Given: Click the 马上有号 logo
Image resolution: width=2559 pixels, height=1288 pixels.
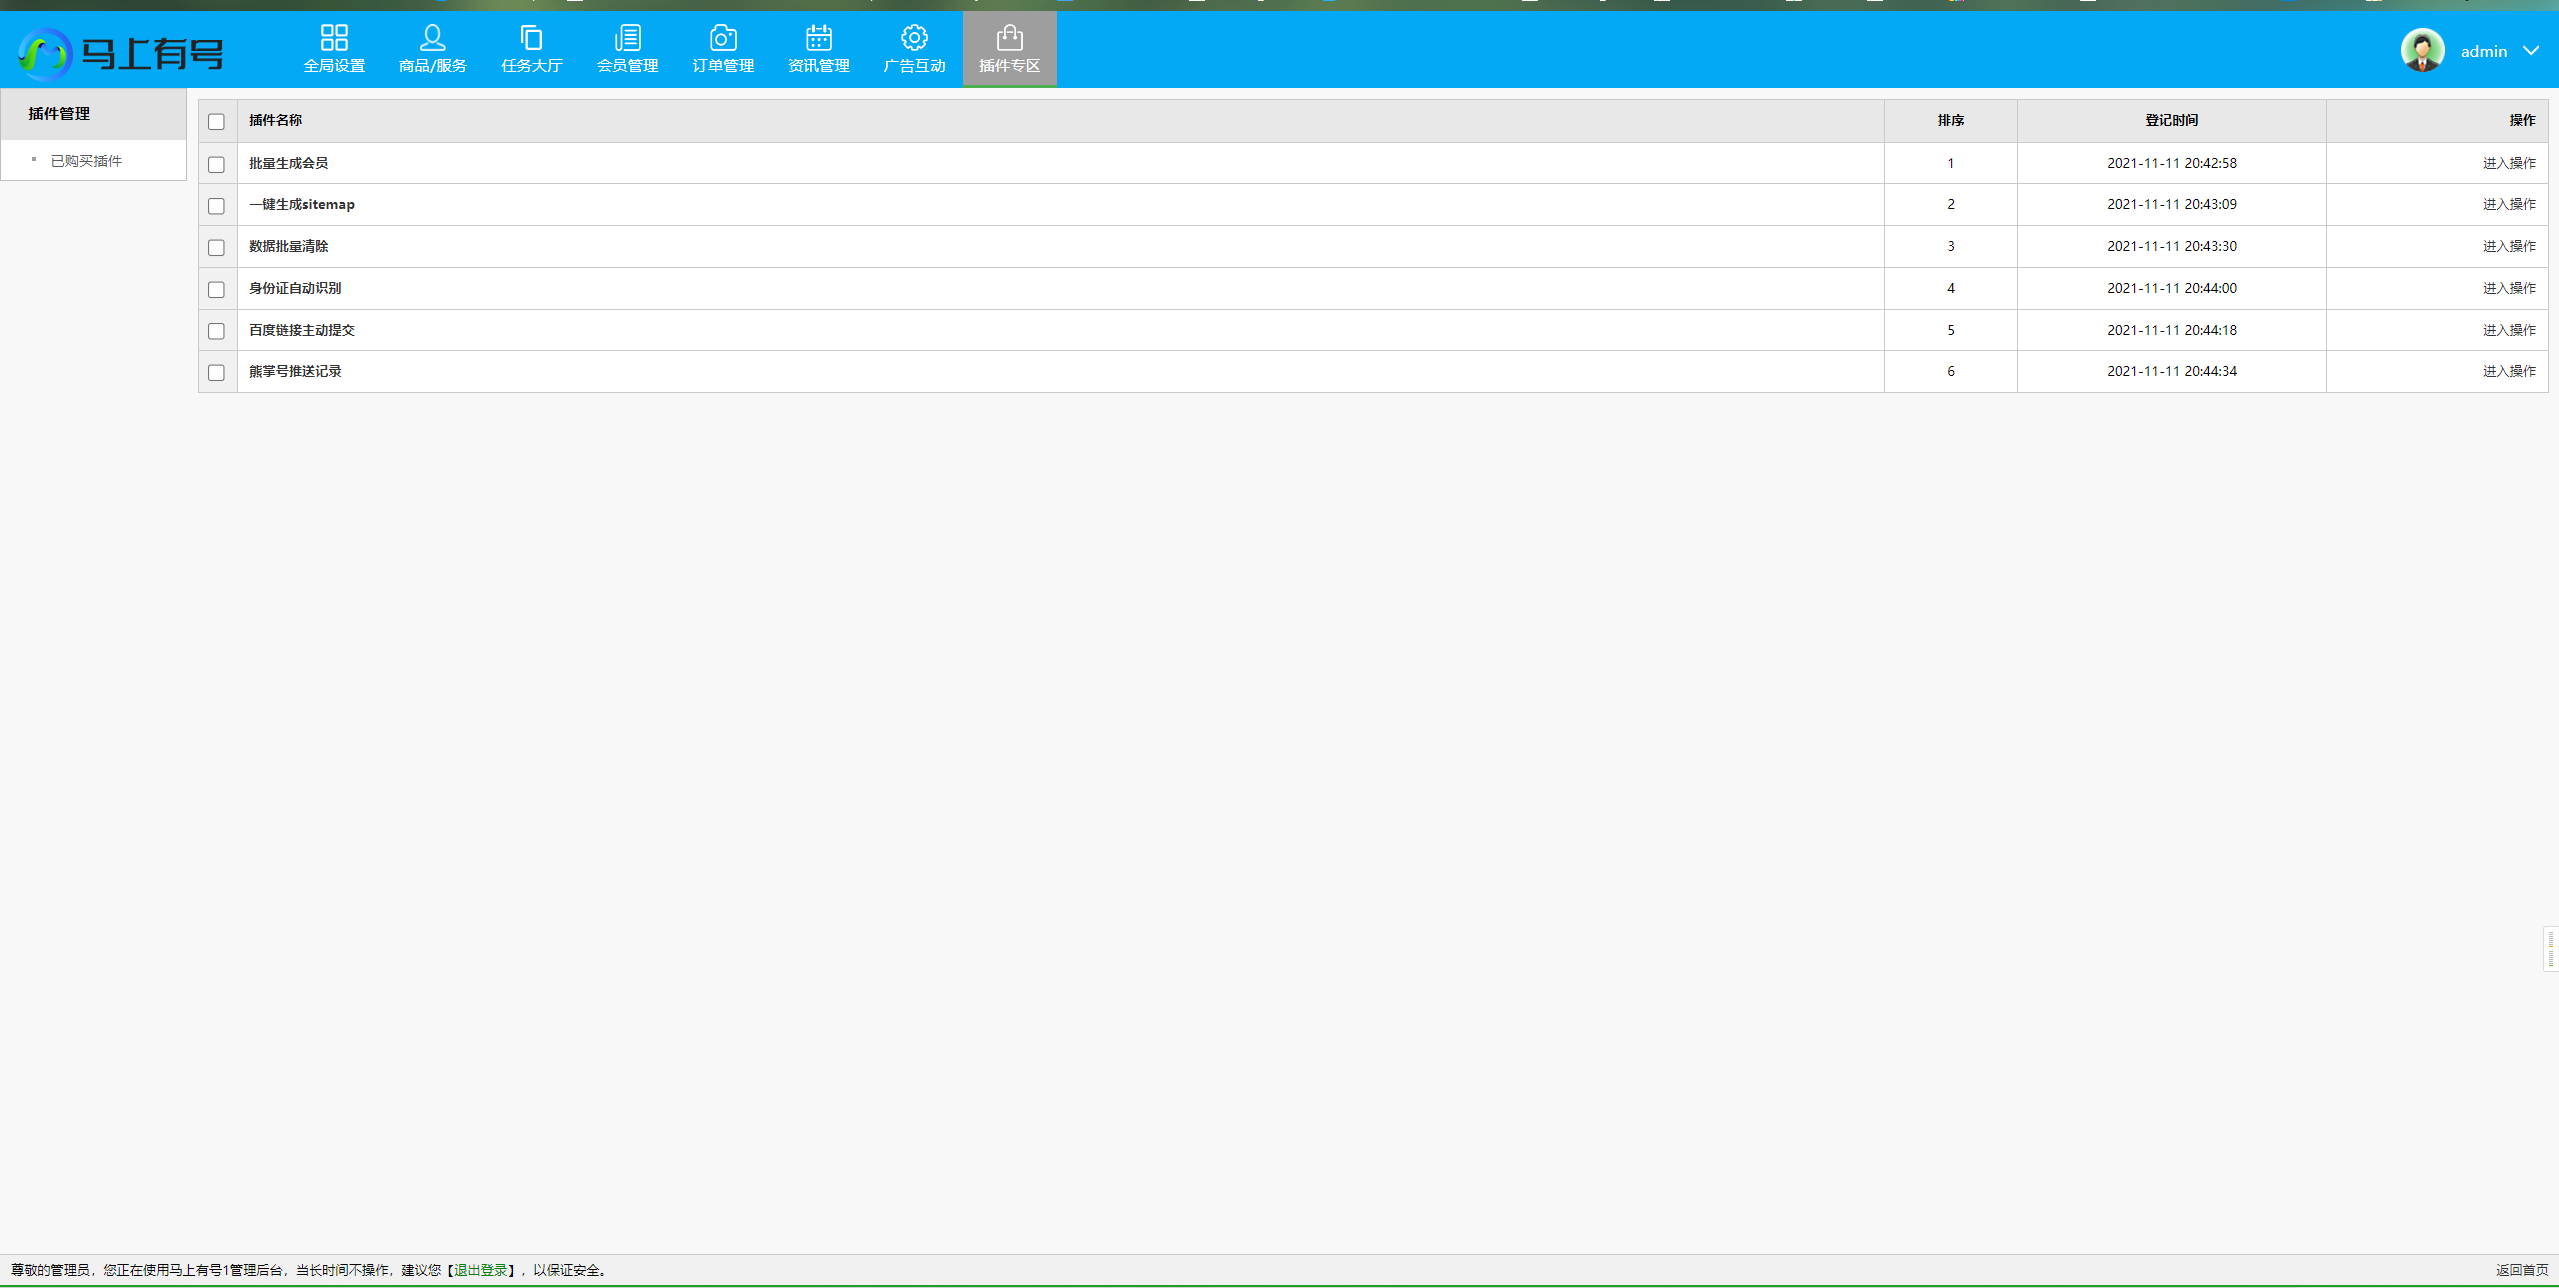Looking at the screenshot, I should [x=121, y=52].
